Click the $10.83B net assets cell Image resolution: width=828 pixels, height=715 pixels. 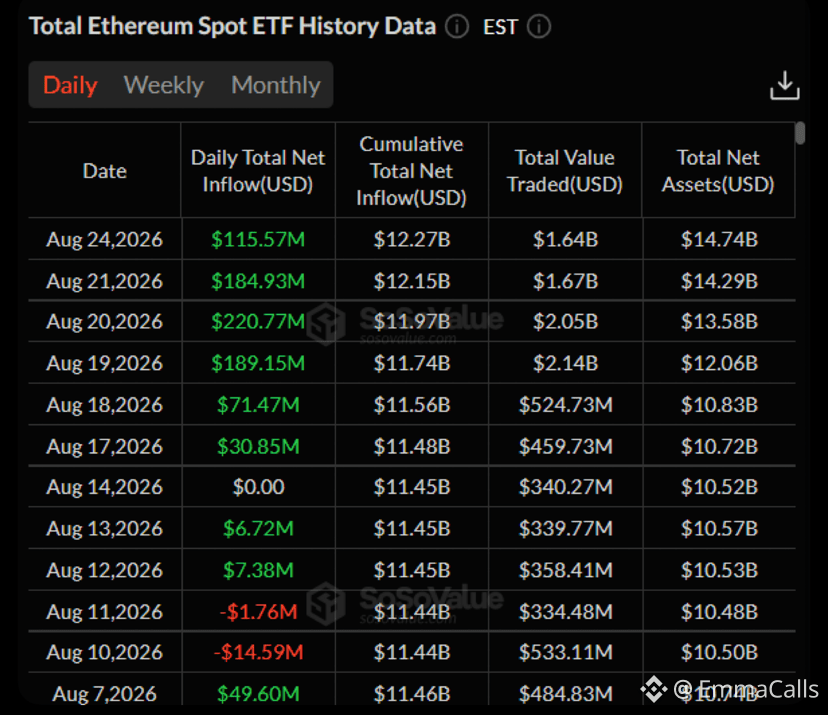719,404
